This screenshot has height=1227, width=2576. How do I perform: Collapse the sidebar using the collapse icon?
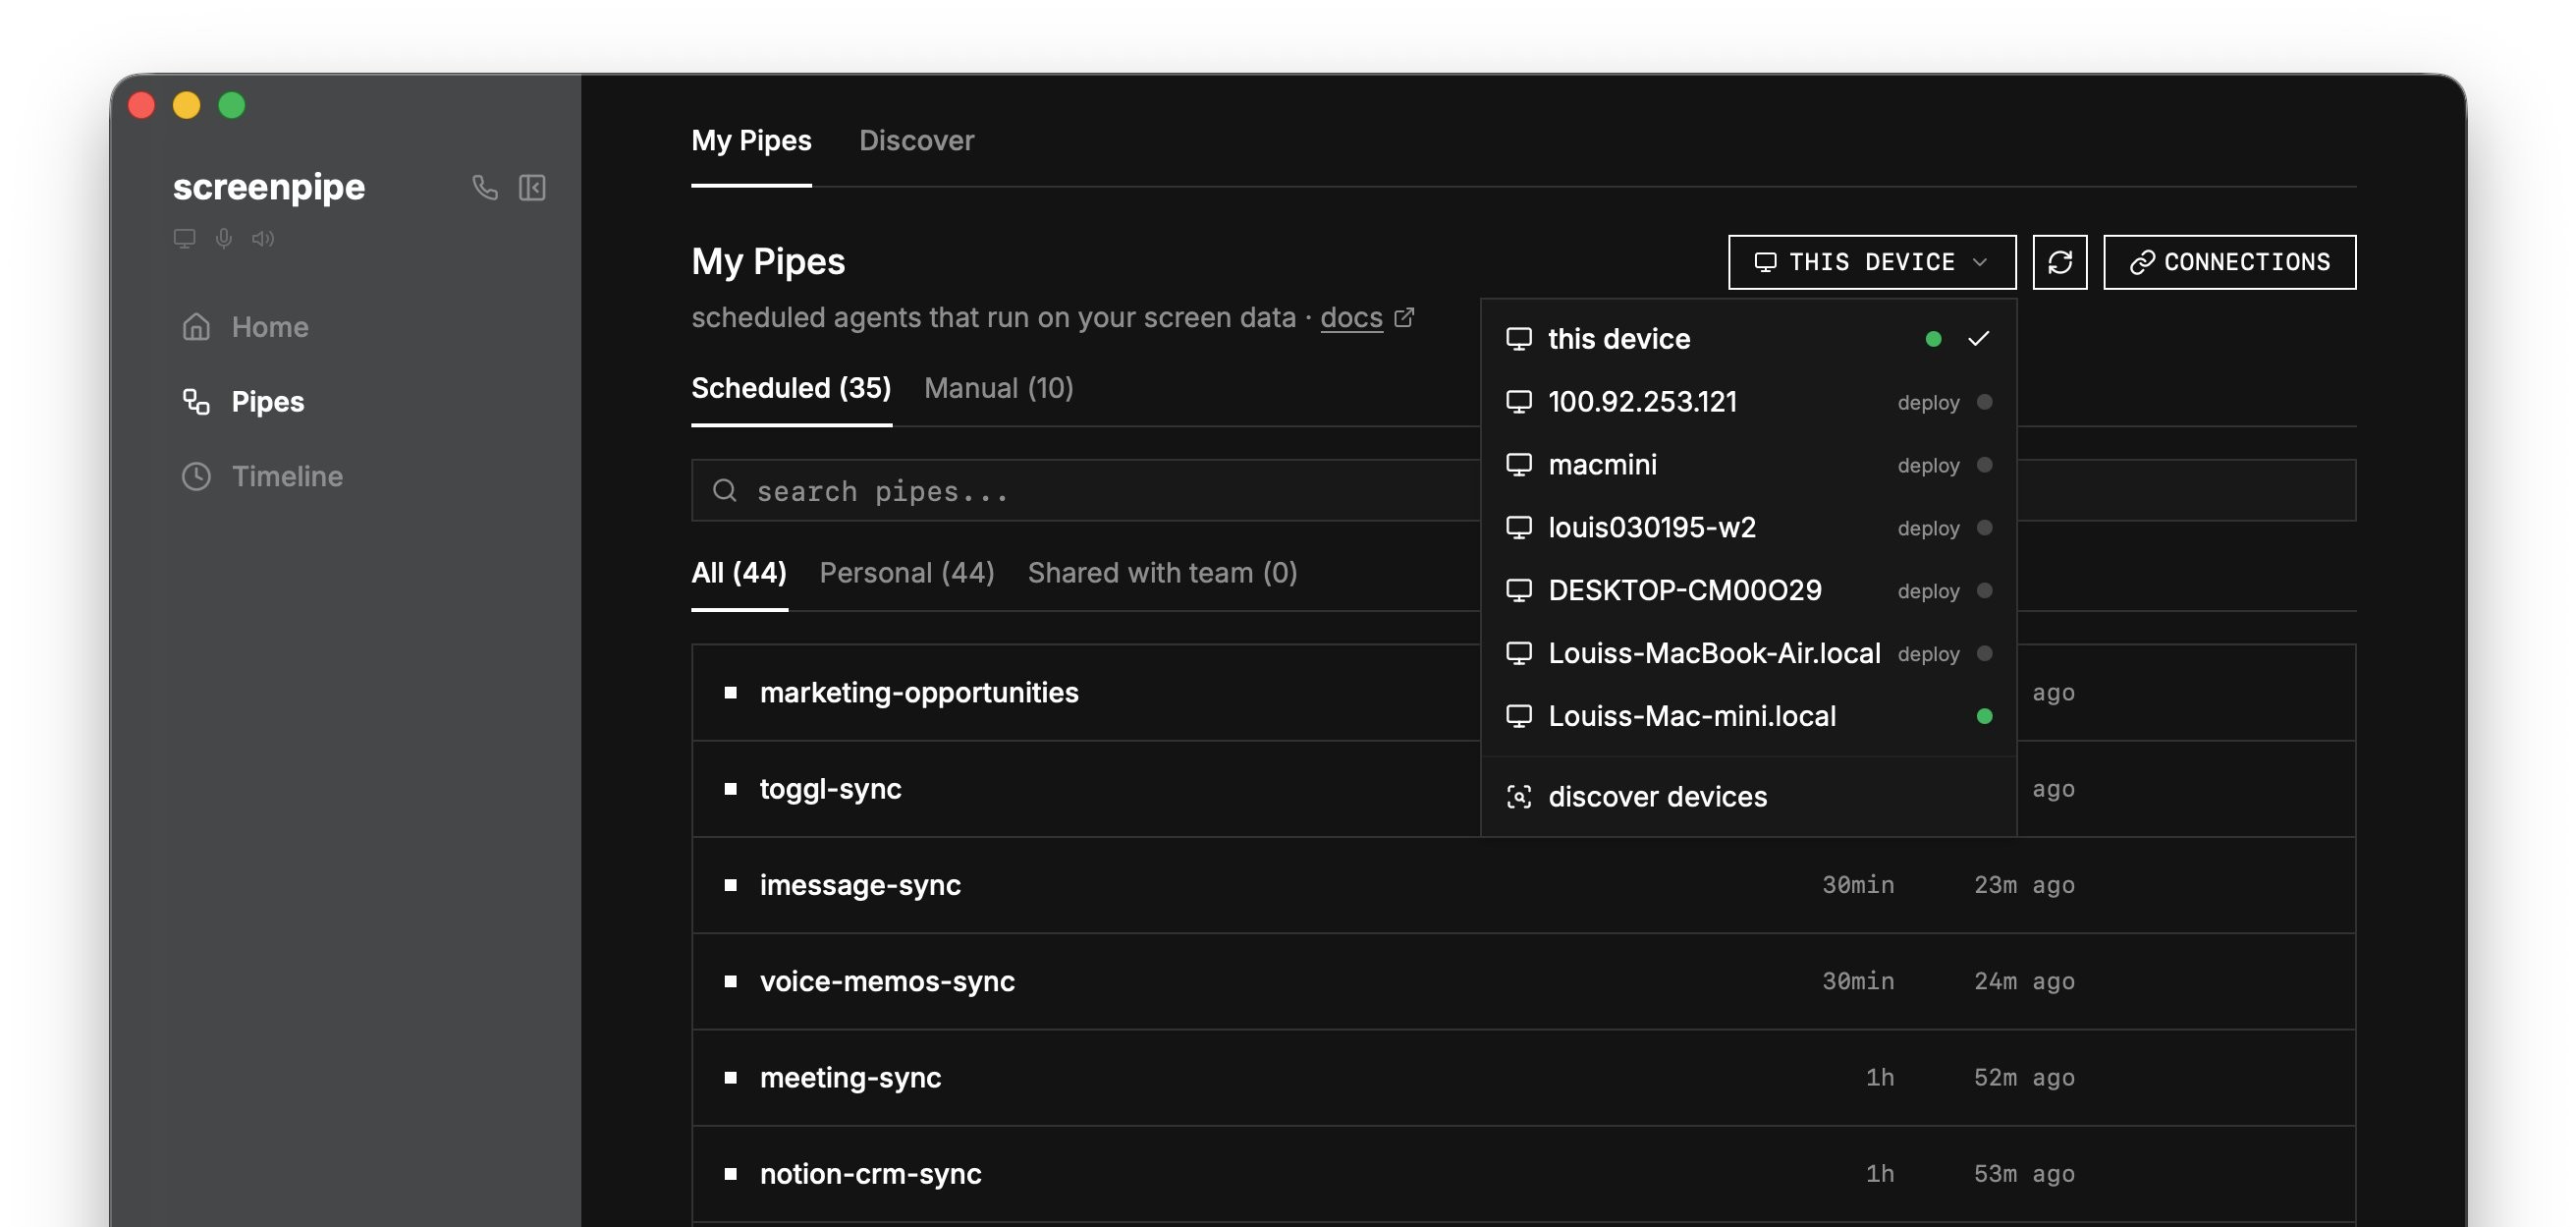point(533,187)
